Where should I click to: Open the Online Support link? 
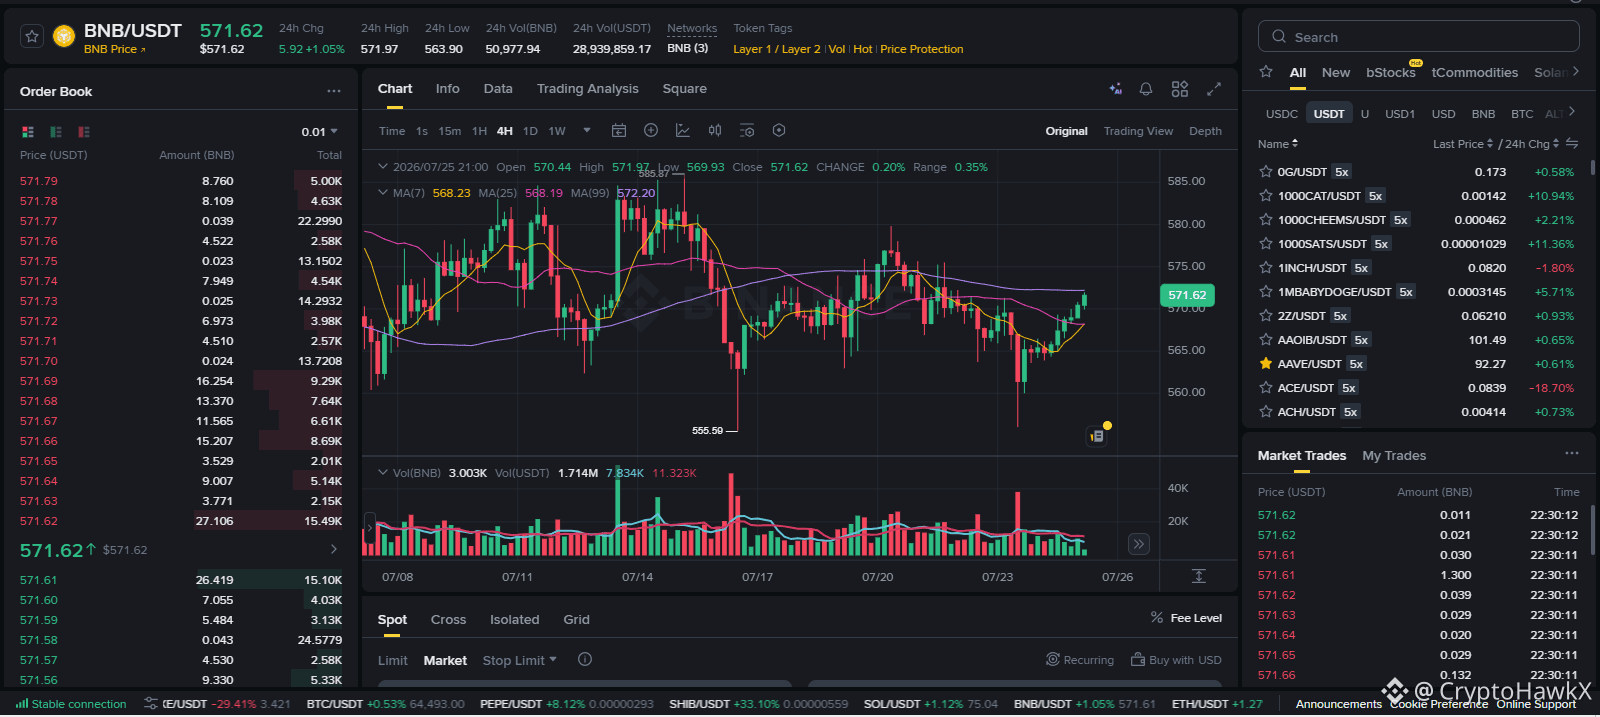coord(1536,704)
